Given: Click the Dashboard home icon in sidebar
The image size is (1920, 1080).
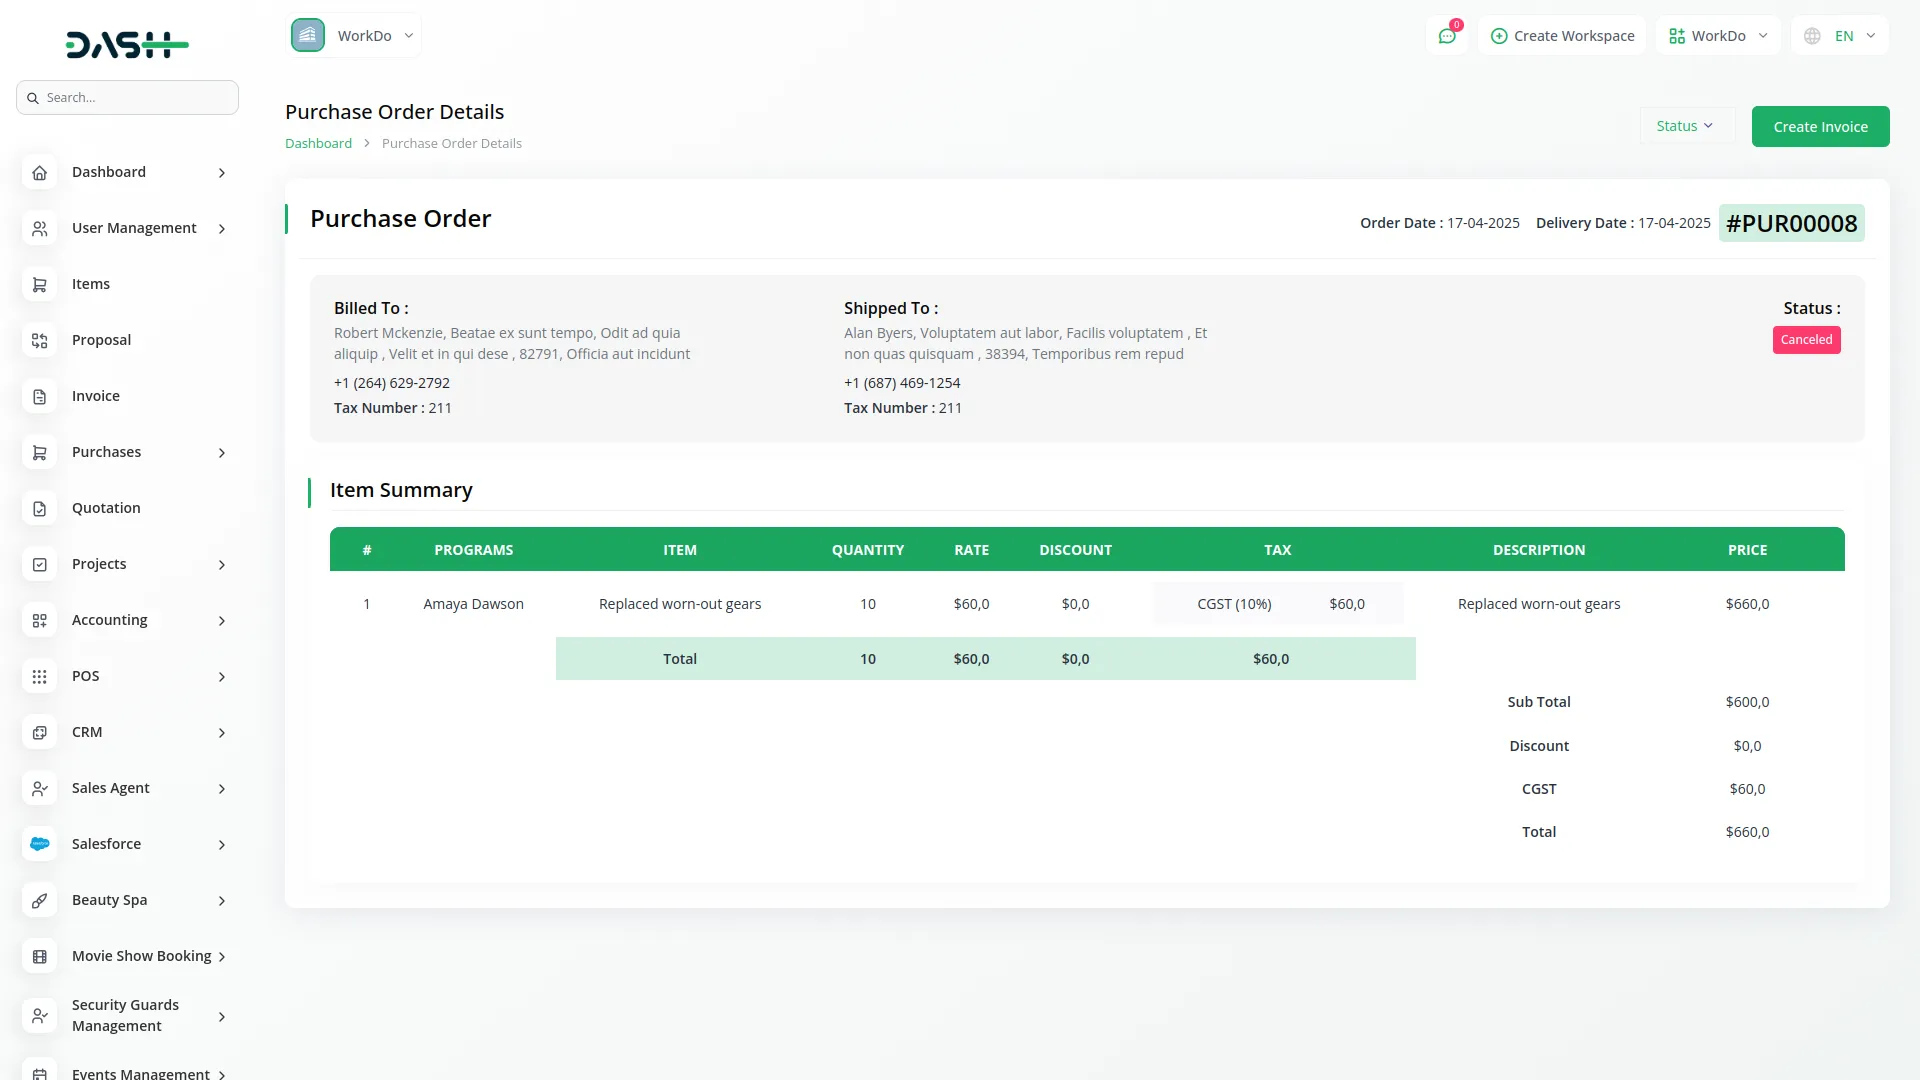Looking at the screenshot, I should coord(39,173).
